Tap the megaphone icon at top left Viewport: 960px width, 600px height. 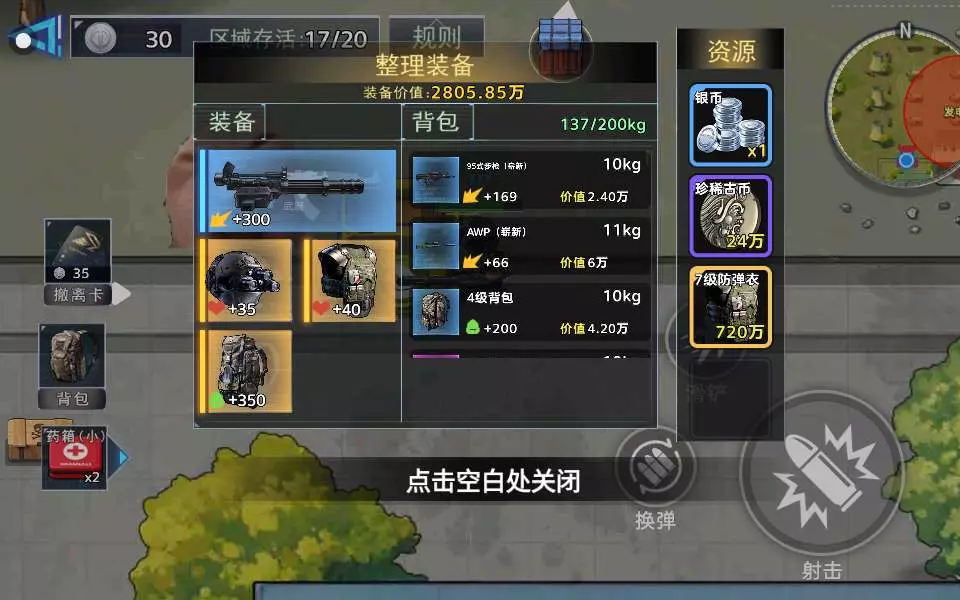point(37,38)
